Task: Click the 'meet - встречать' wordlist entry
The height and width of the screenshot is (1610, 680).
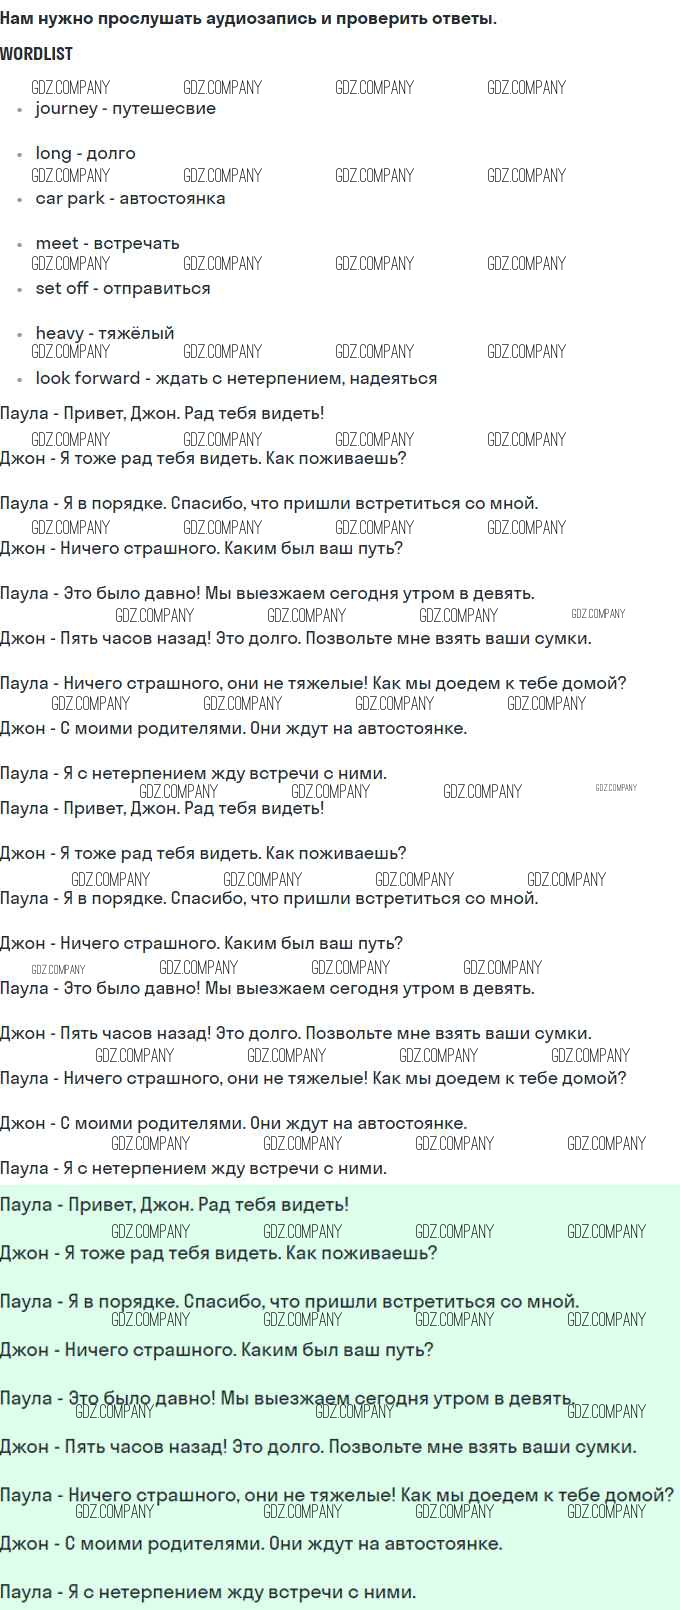Action: 107,243
